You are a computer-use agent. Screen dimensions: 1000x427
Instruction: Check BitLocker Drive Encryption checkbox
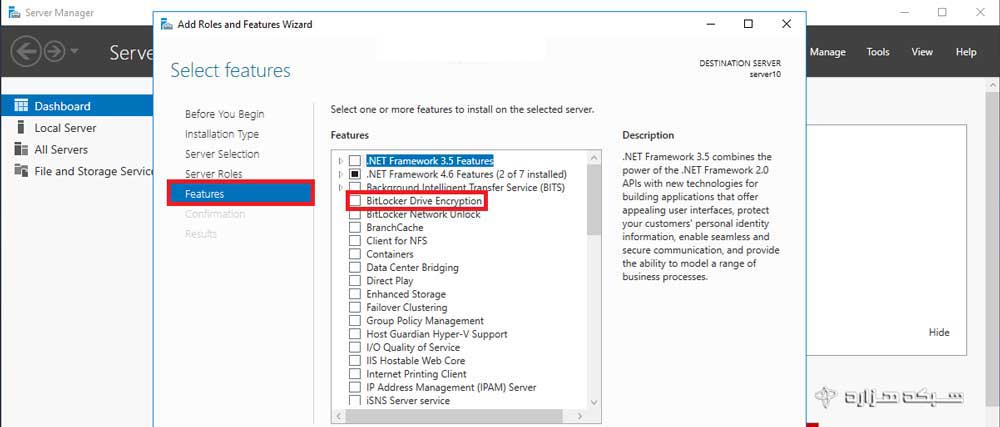355,201
